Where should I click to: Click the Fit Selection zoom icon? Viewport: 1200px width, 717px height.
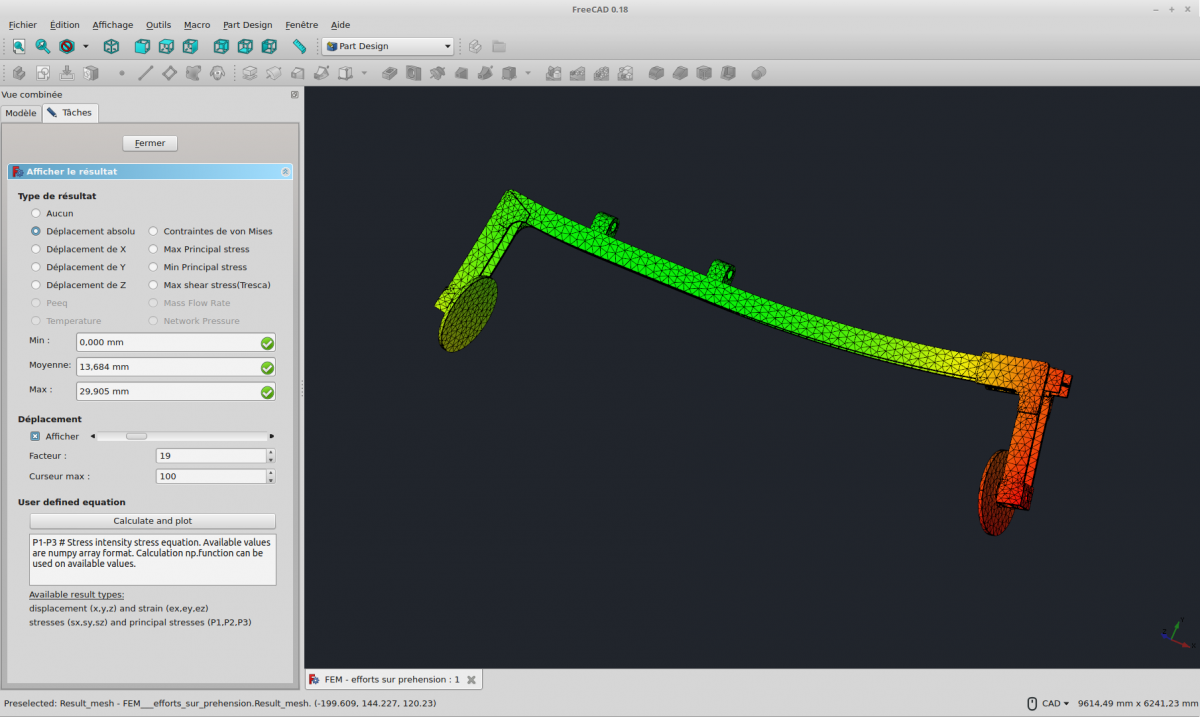click(x=43, y=46)
